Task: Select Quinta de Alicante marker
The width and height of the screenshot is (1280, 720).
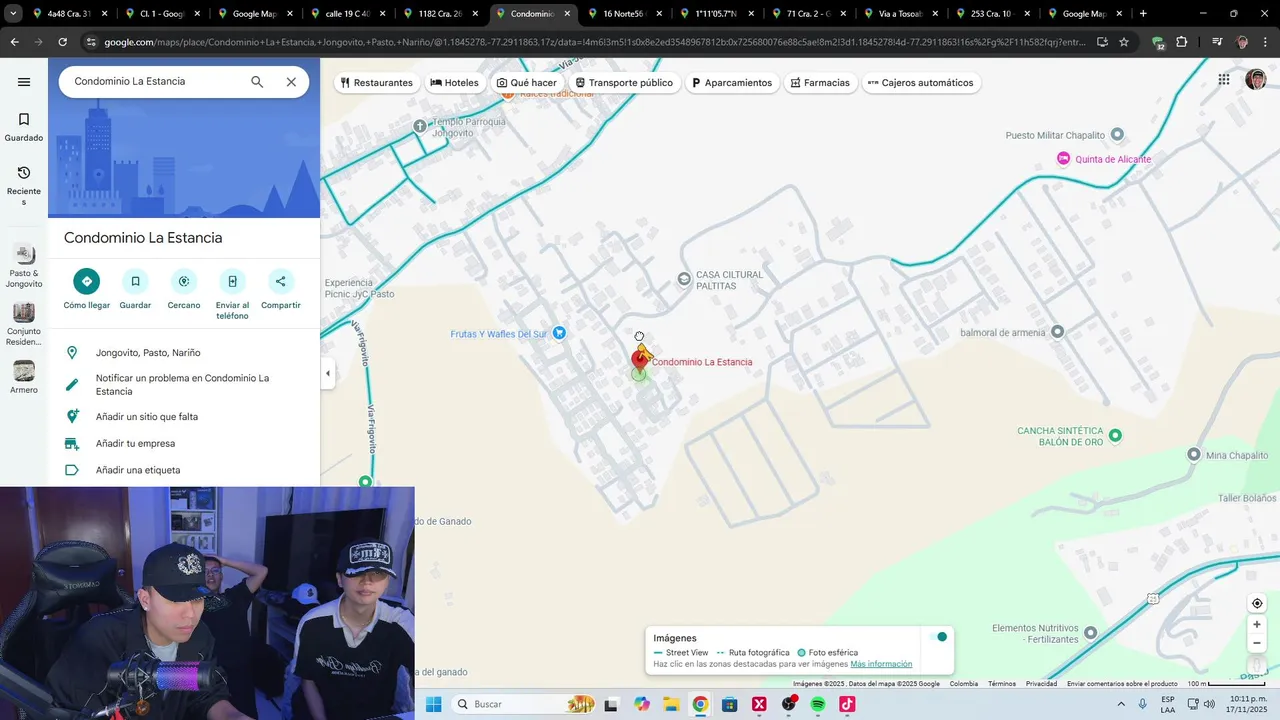Action: [1064, 159]
